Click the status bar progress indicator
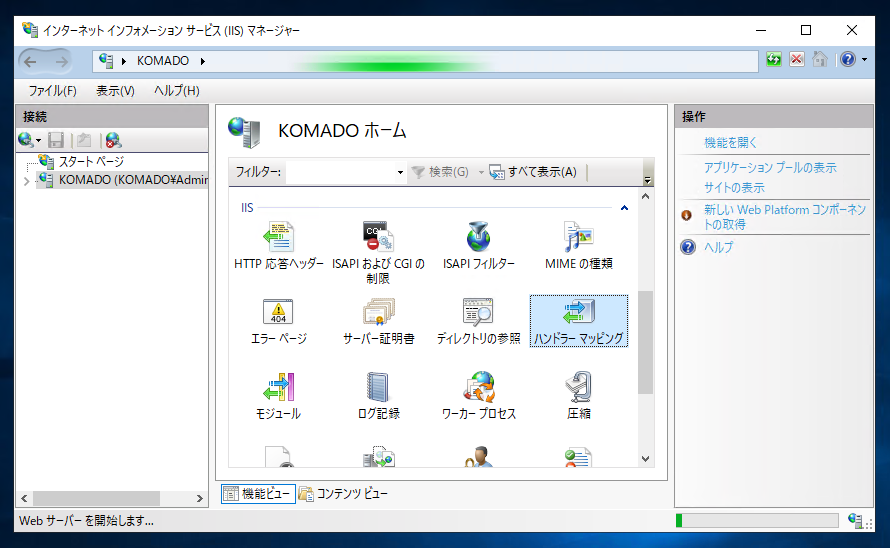This screenshot has width=890, height=548. (x=757, y=520)
